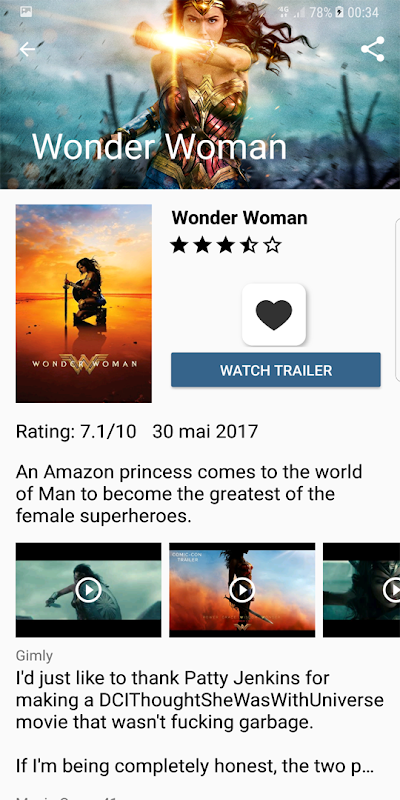Tap the Rating 7.1/10 text
This screenshot has width=400, height=800.
click(x=76, y=432)
